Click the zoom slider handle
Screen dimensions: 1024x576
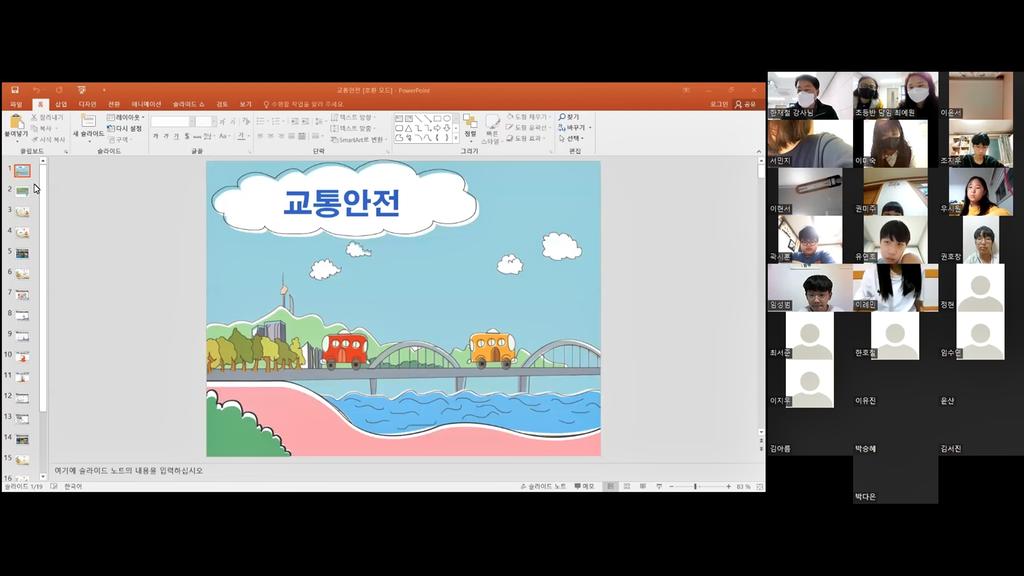(696, 487)
